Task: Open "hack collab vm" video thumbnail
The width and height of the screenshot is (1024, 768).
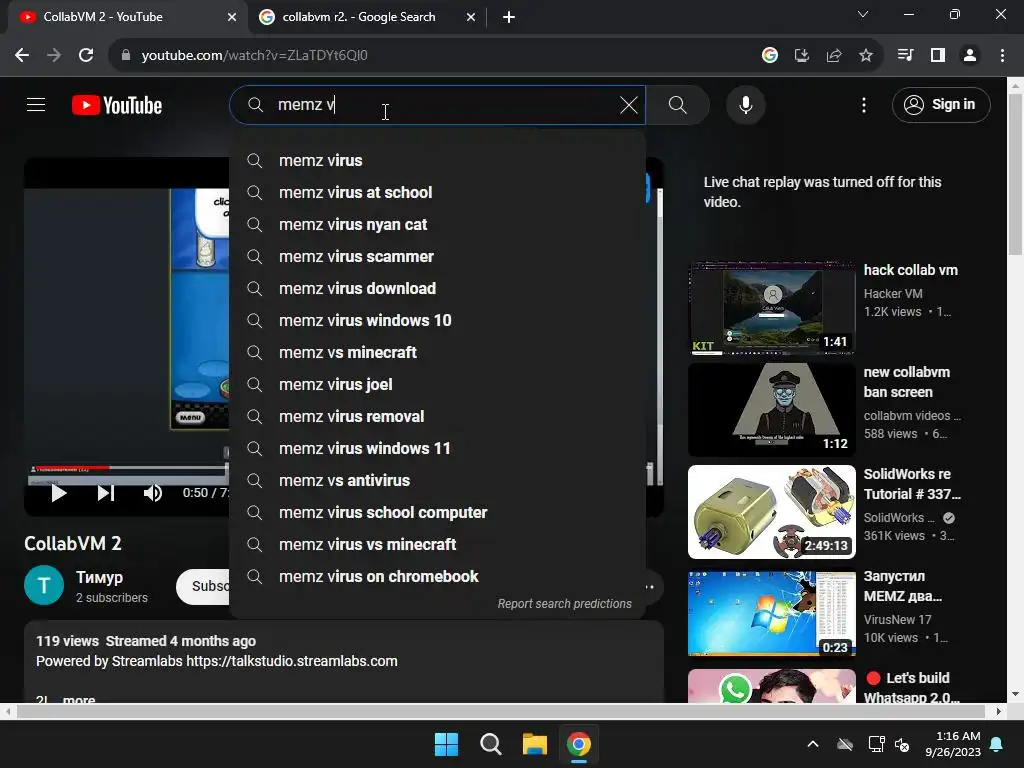Action: 771,308
